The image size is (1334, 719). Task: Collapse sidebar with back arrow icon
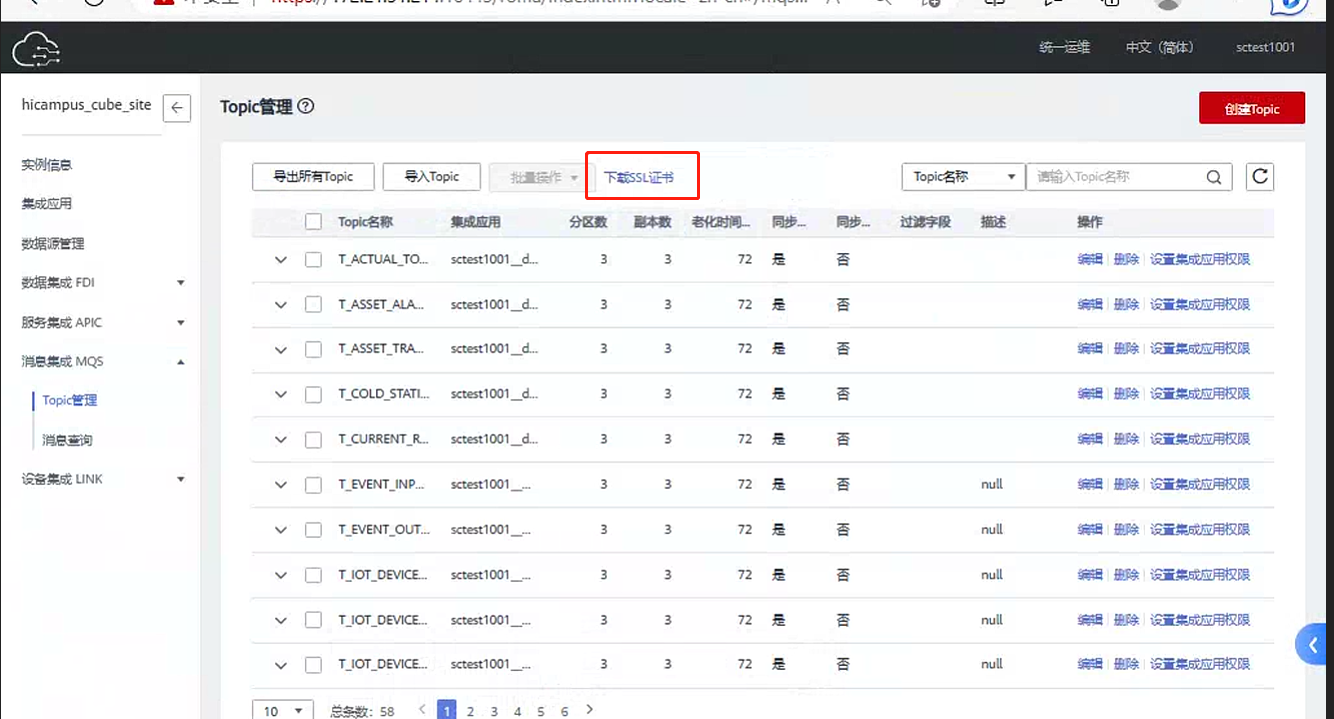click(177, 107)
